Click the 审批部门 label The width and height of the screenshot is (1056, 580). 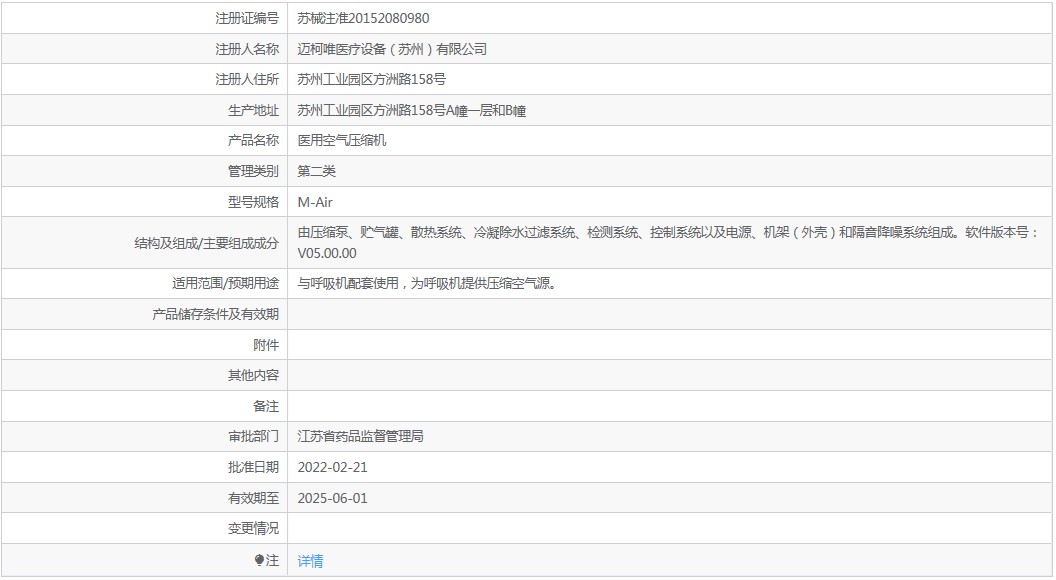point(253,437)
